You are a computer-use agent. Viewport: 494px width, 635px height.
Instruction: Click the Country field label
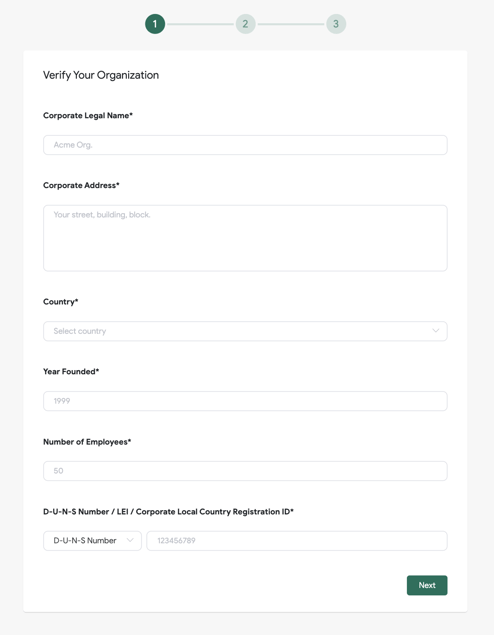(x=60, y=302)
